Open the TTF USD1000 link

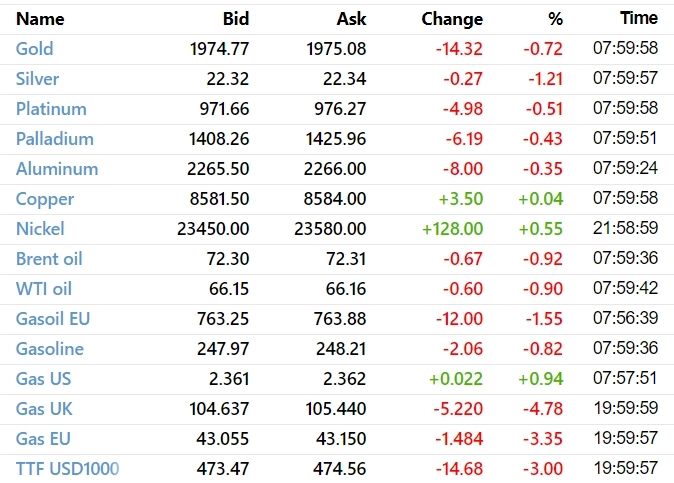[67, 469]
